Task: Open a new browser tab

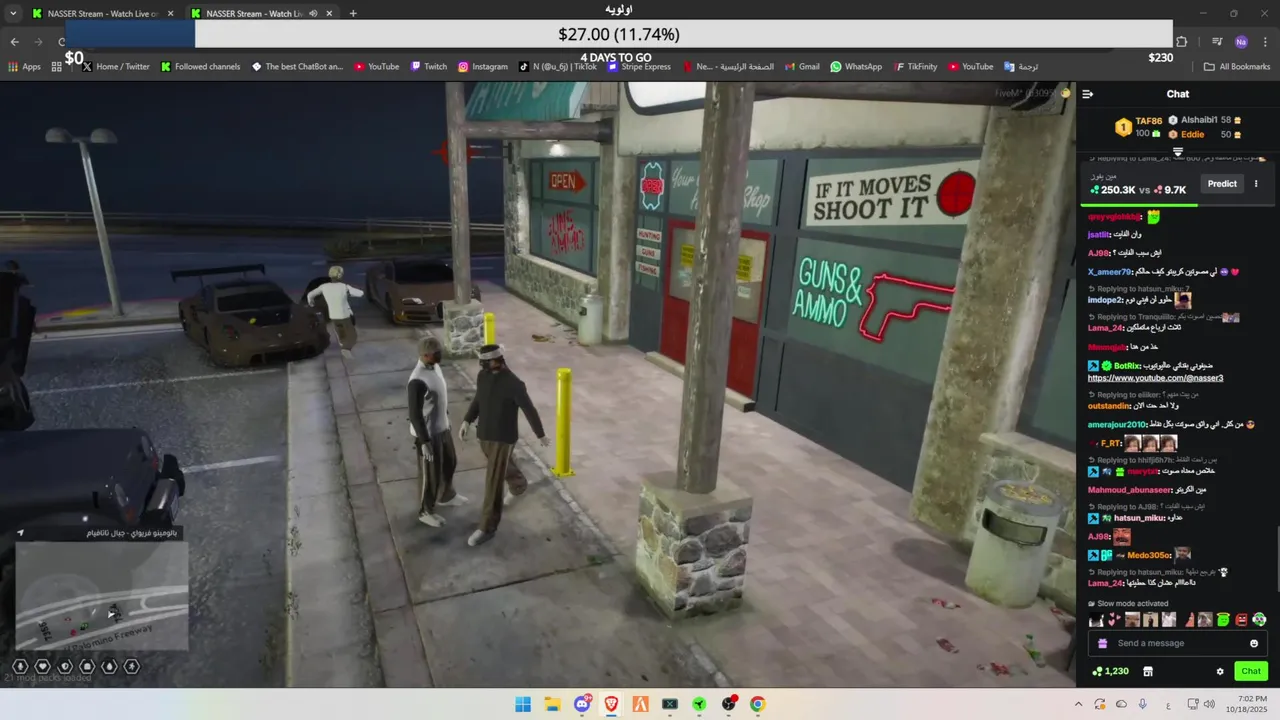Action: [353, 13]
